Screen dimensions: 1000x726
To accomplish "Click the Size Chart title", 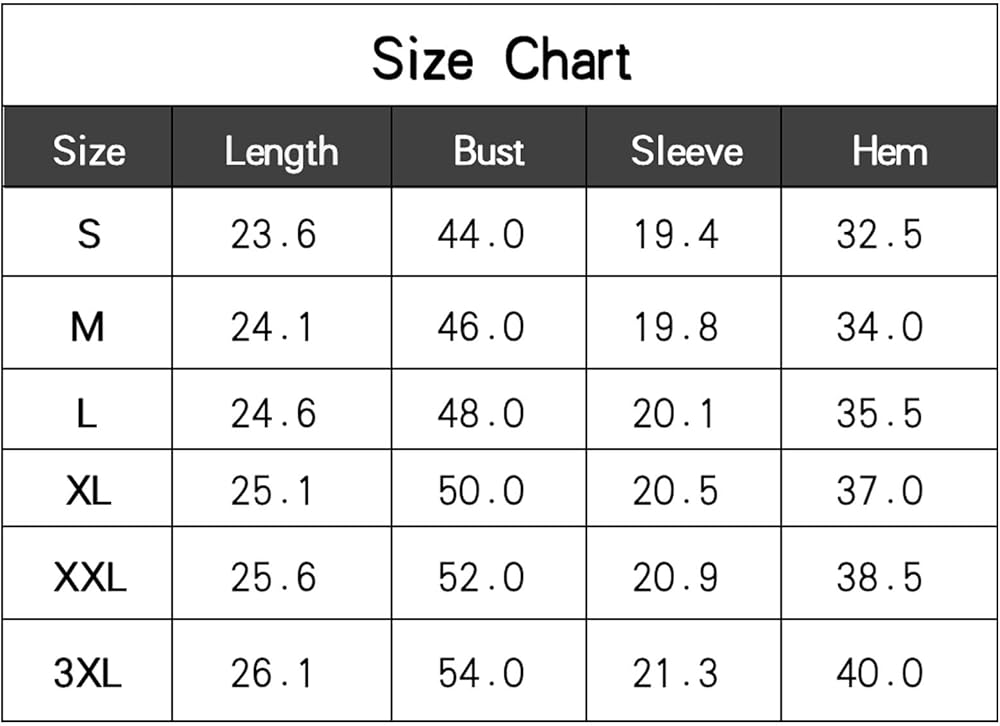I will point(501,59).
